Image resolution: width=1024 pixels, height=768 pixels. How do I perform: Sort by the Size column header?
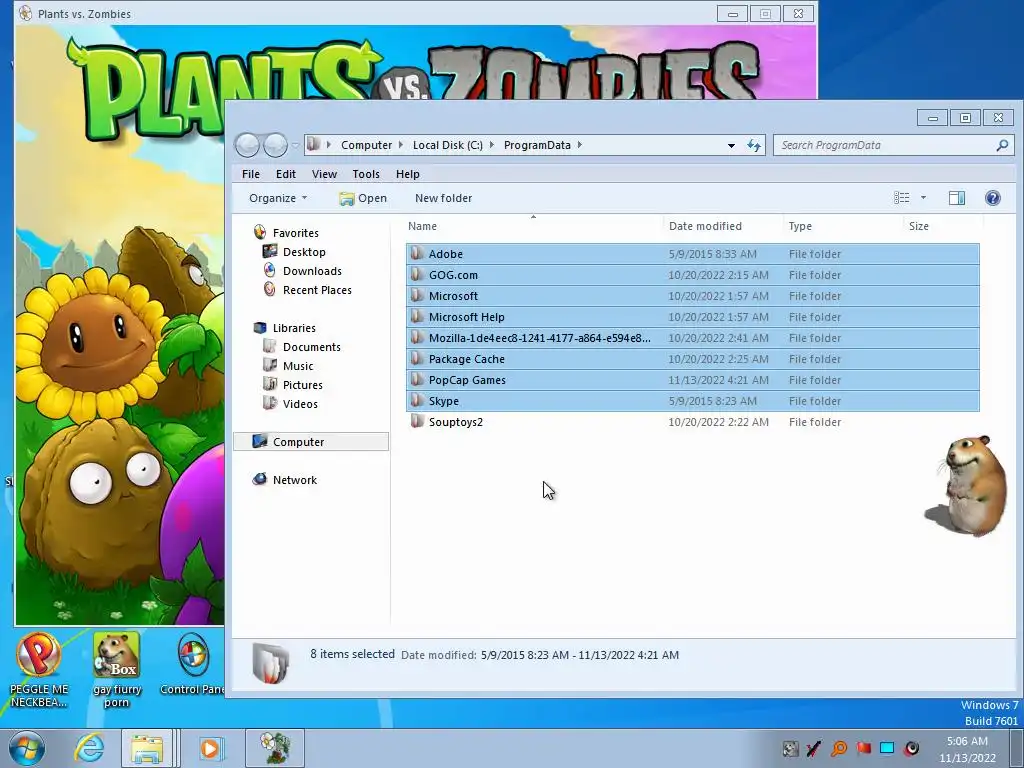944,226
